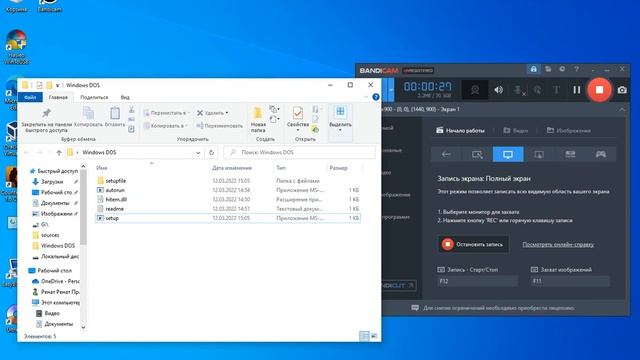Select HDMI device recording mode in Bandicam
Screen dimensions: 640x360
570,154
